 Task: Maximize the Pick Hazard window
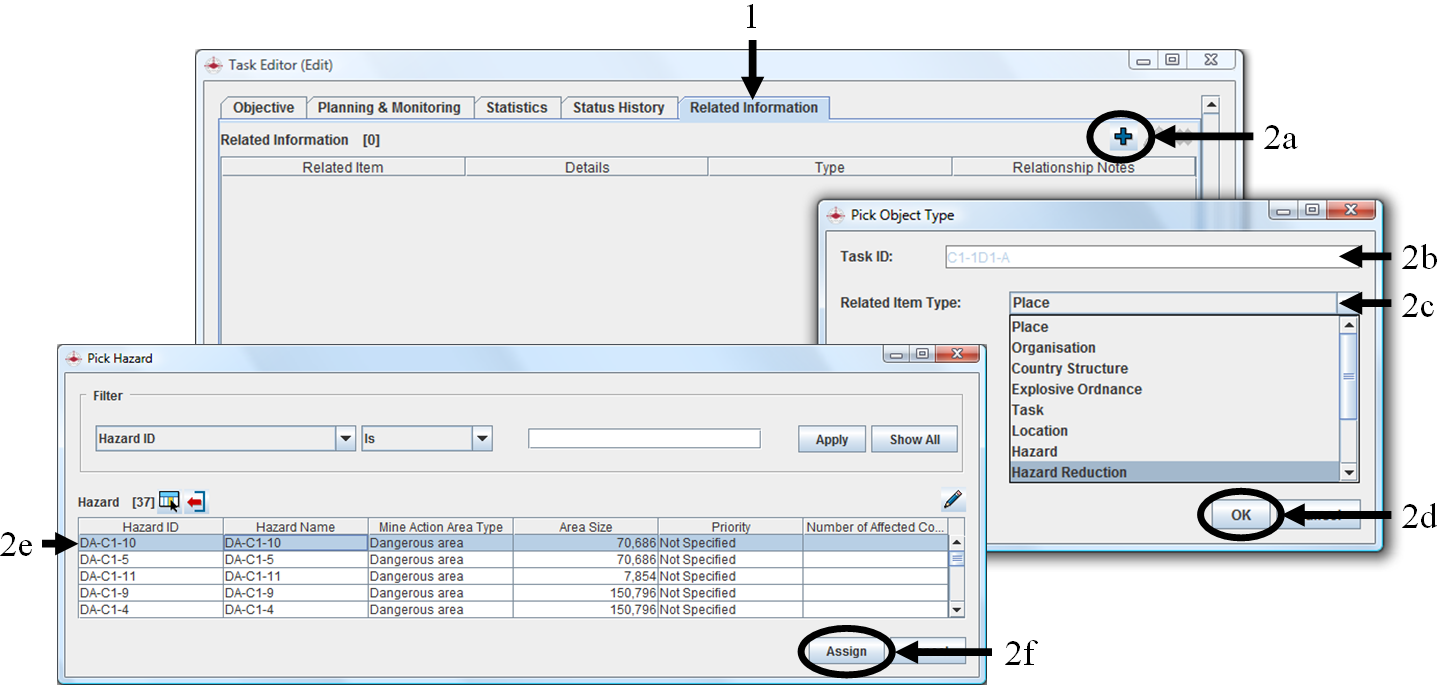(x=922, y=355)
